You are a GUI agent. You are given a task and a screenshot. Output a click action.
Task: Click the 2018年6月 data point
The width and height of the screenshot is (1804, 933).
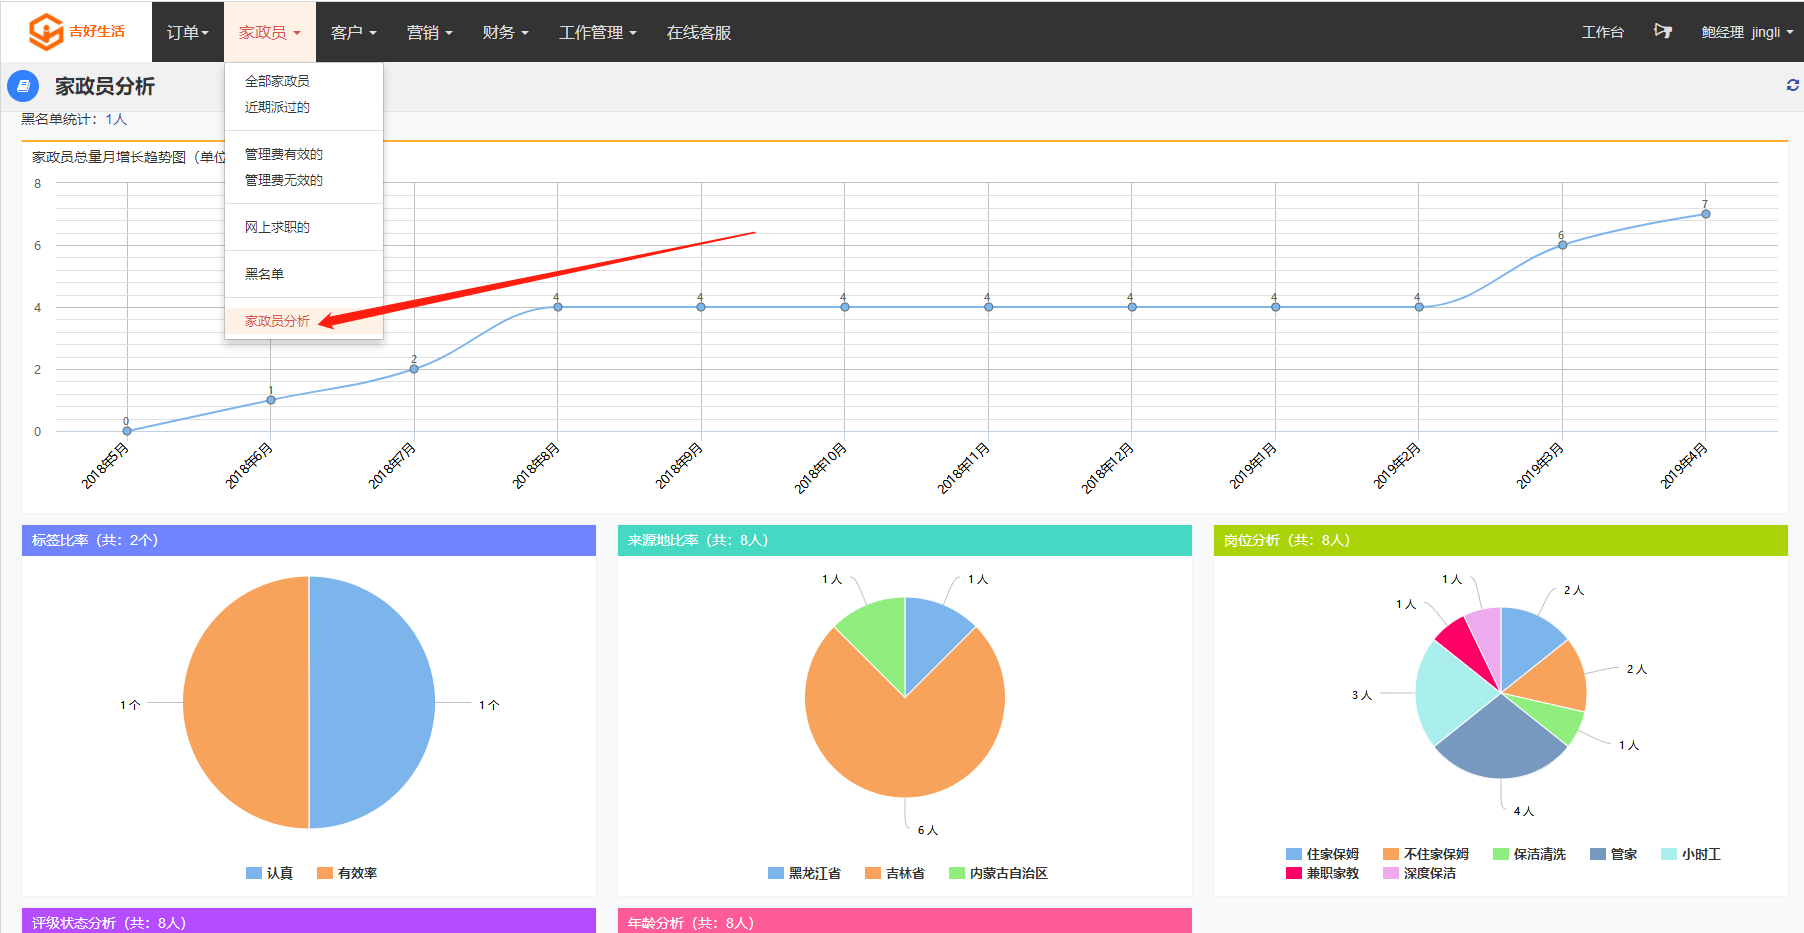tap(271, 400)
